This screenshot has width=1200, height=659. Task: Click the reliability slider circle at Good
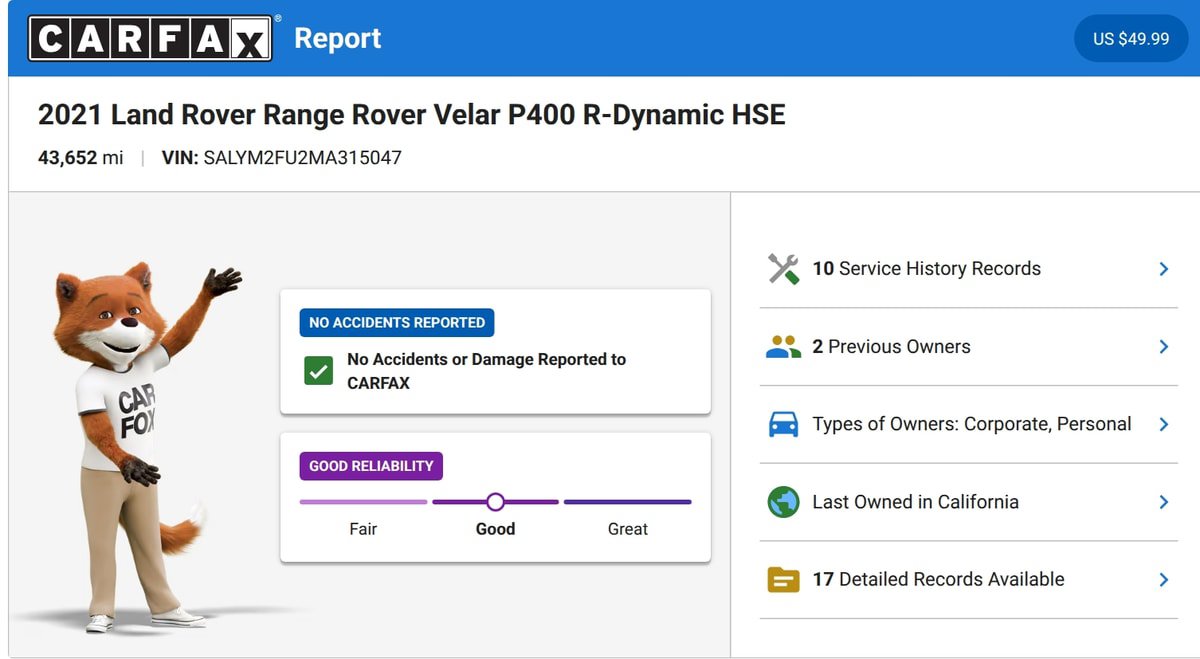pyautogui.click(x=495, y=502)
